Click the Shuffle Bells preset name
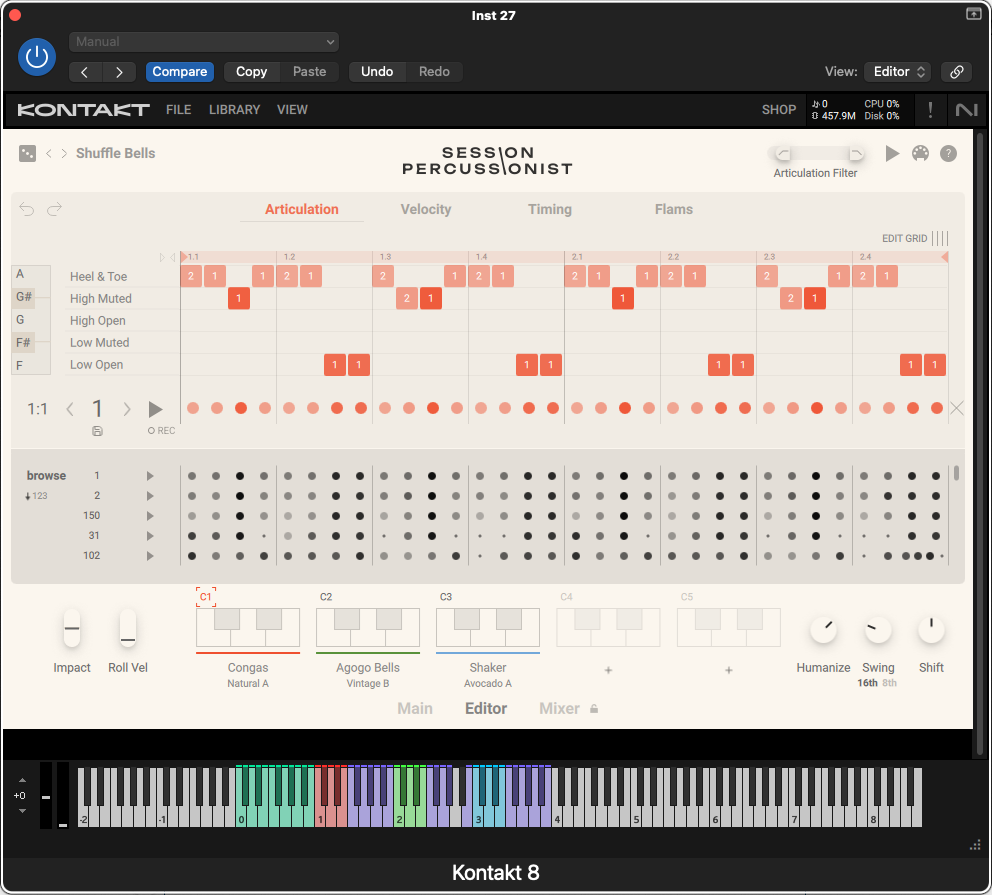 coord(116,154)
